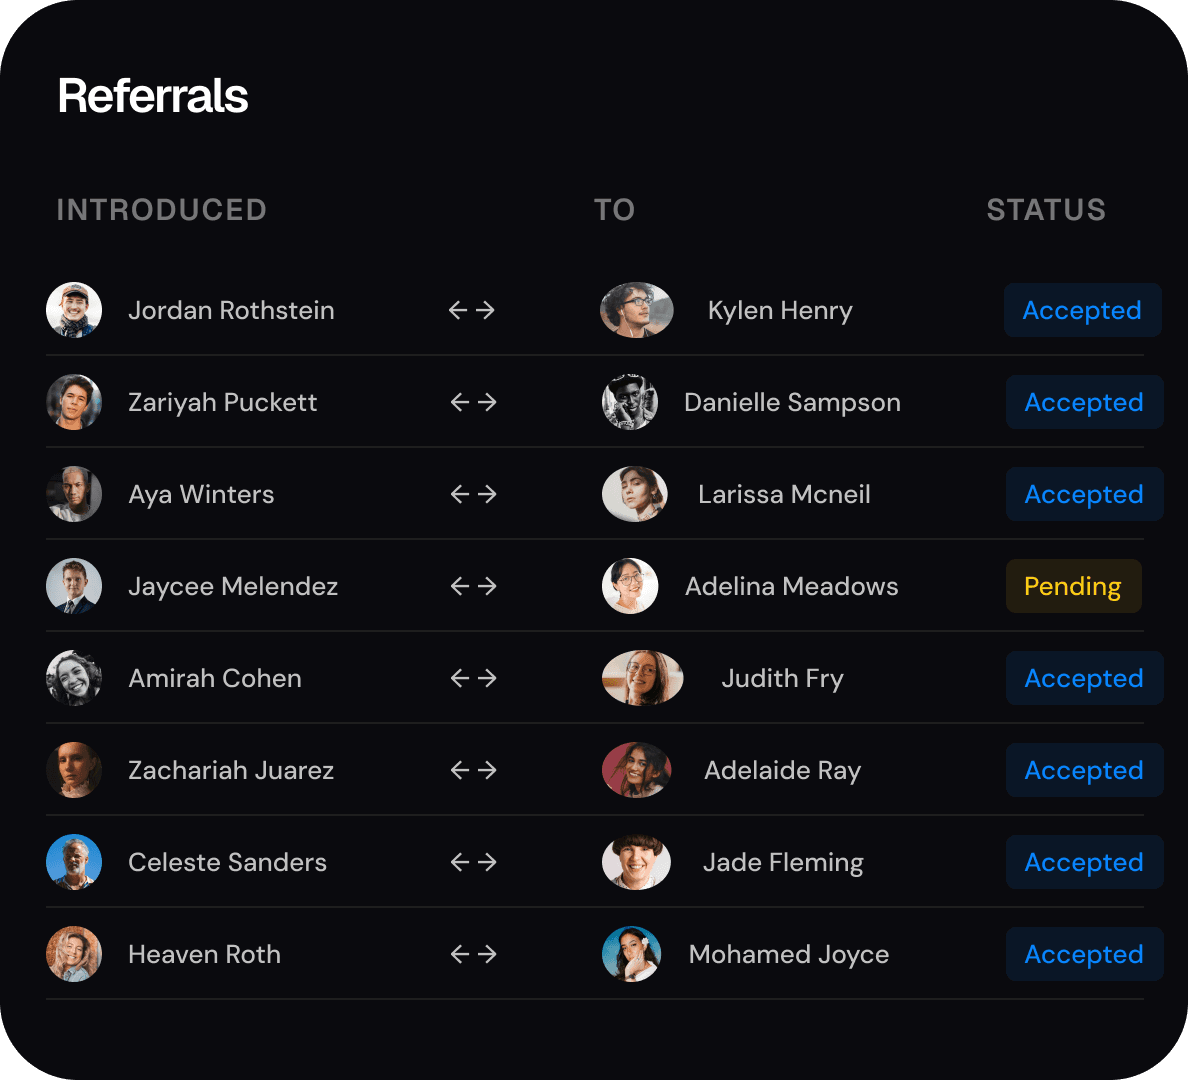This screenshot has width=1188, height=1080.
Task: Select Larissa Mcneil's name
Action: (x=784, y=494)
